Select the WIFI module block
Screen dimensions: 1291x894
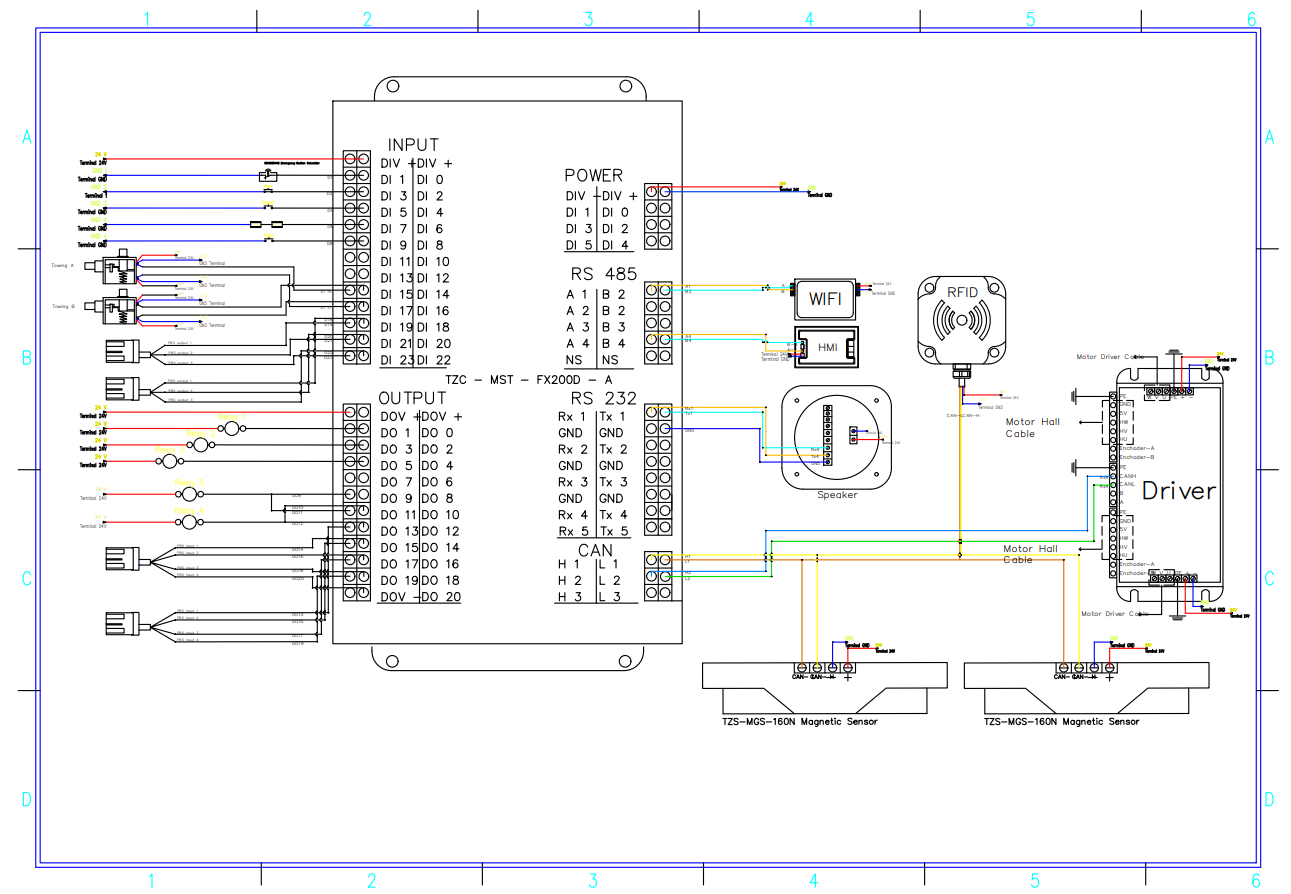click(824, 298)
